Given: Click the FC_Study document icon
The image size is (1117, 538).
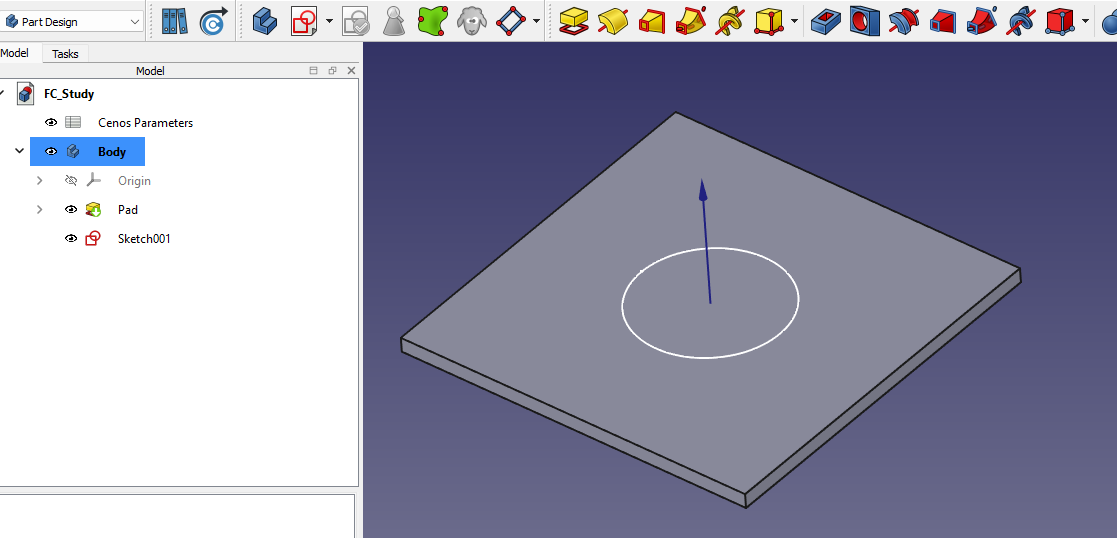Looking at the screenshot, I should click(26, 93).
